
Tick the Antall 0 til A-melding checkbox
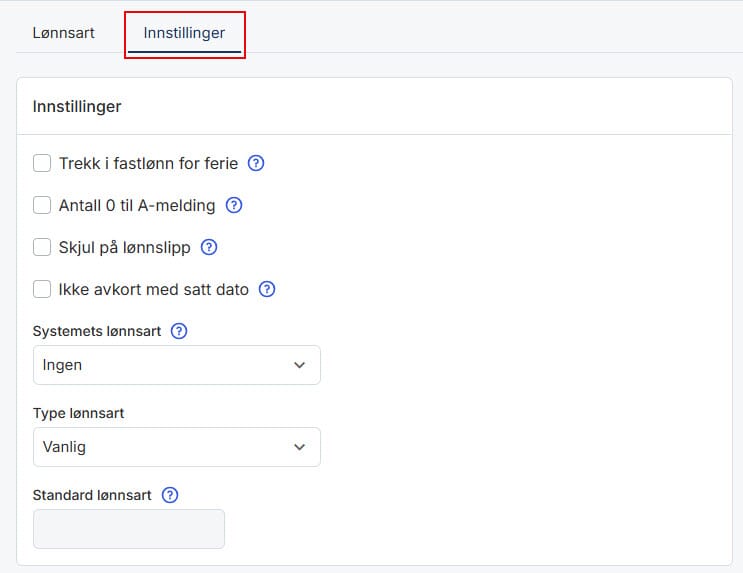coord(42,206)
